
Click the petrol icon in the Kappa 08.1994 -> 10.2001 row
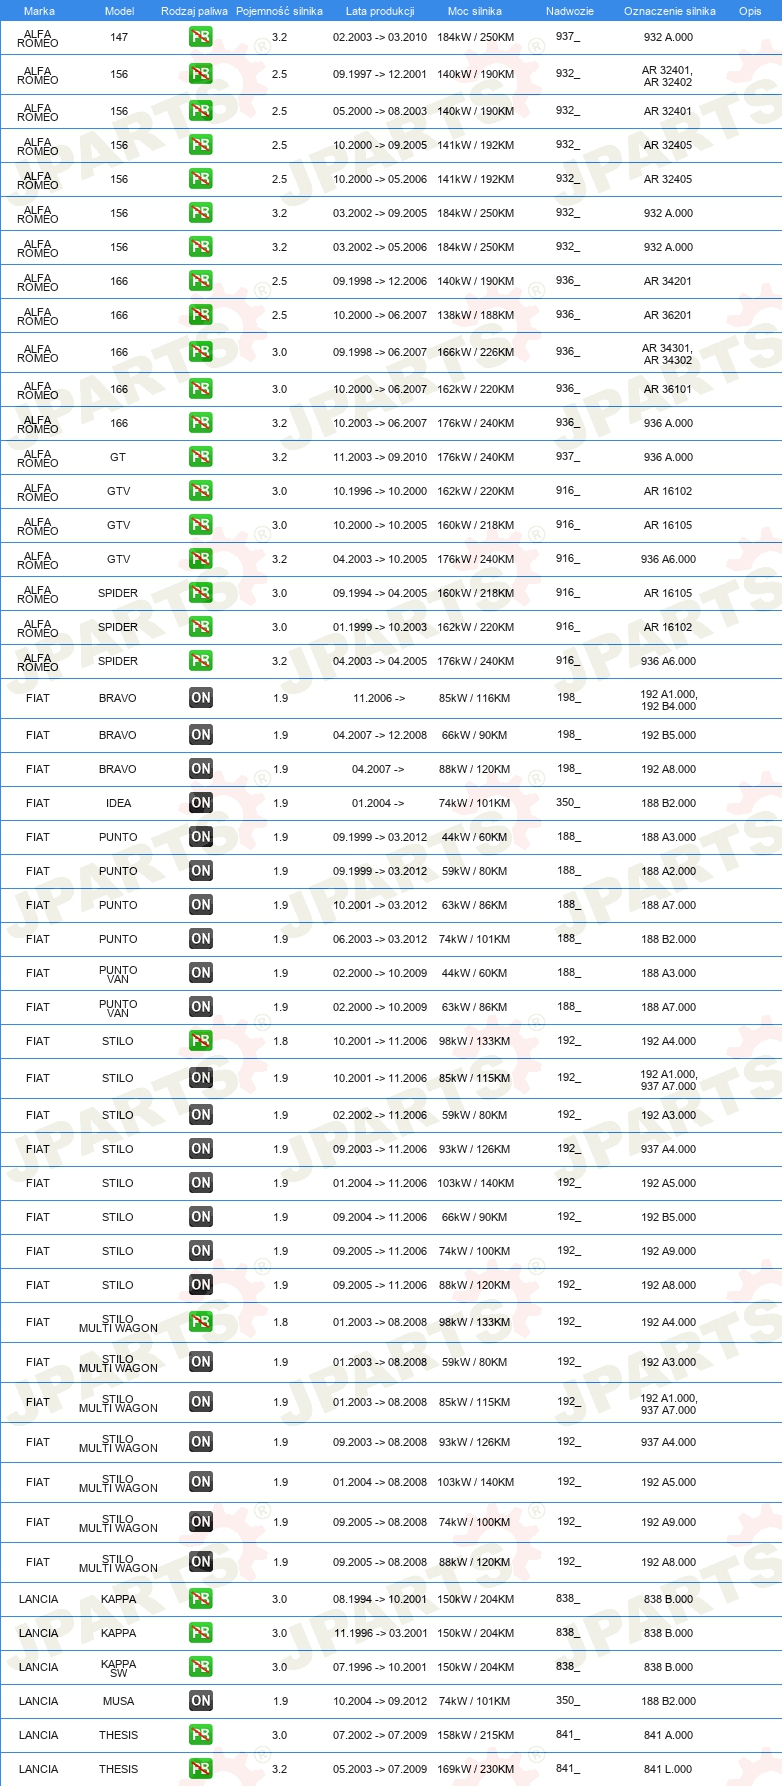[x=201, y=1599]
